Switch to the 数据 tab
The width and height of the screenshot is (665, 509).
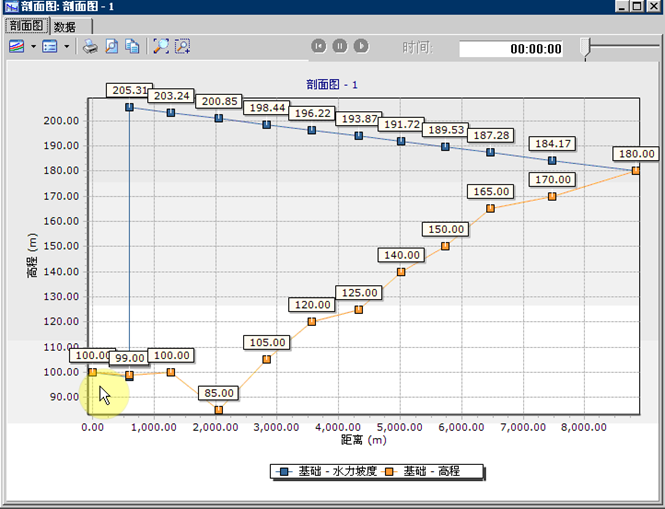[65, 26]
